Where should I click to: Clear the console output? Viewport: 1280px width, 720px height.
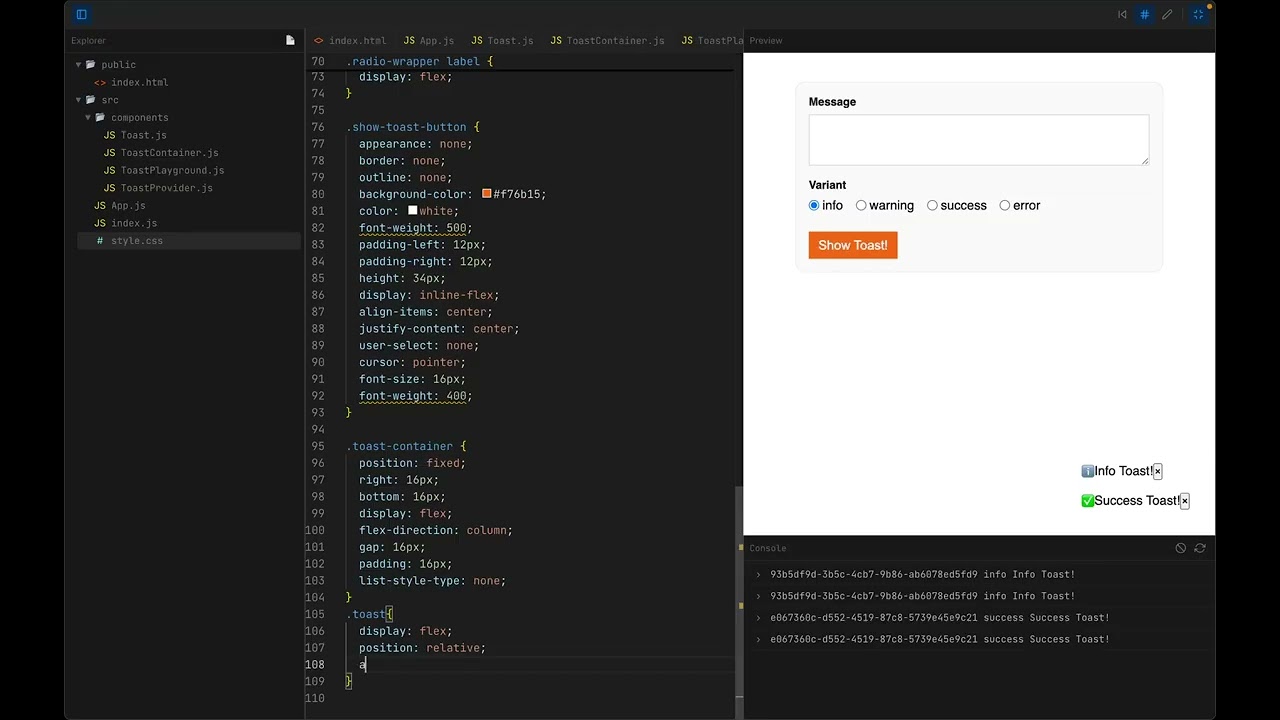[x=1181, y=548]
